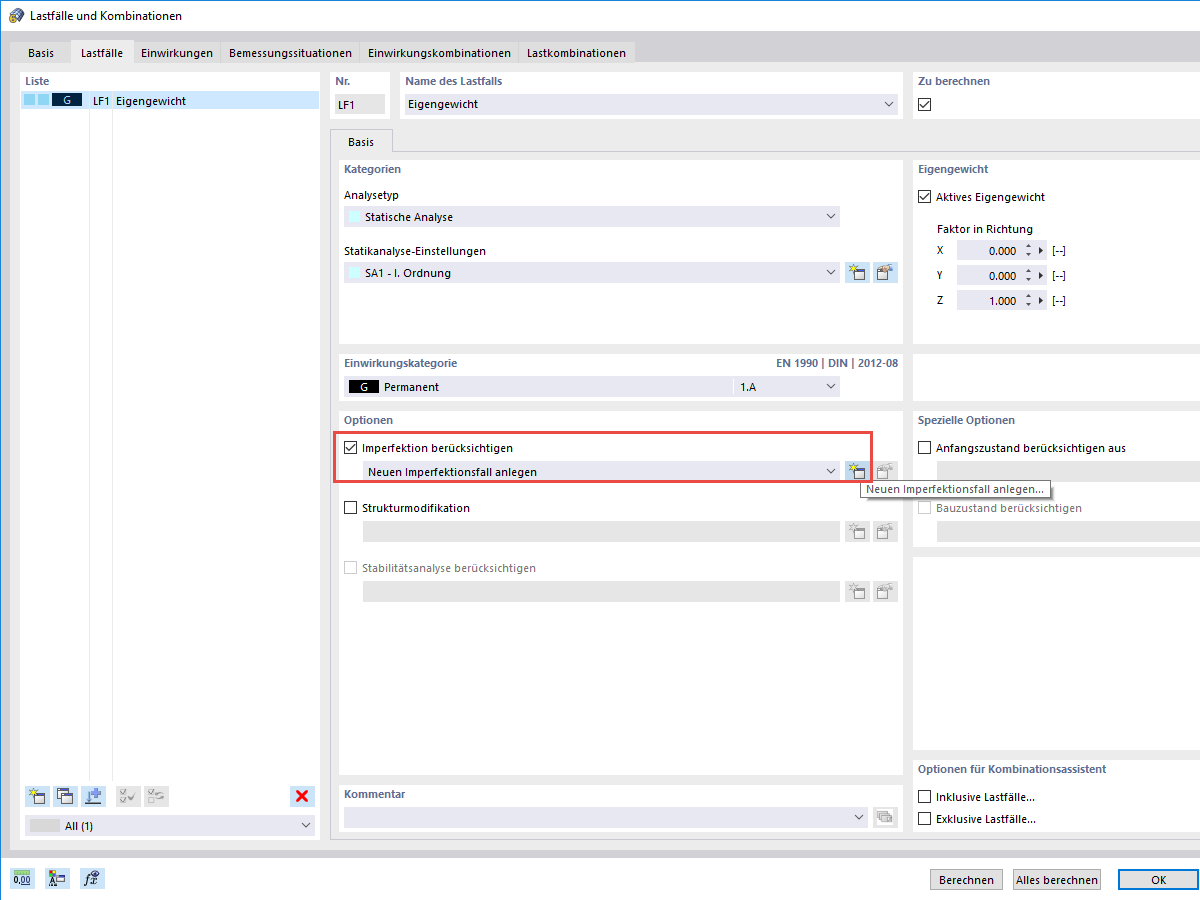
Task: Click the new stability analysis settings icon
Action: [x=856, y=591]
